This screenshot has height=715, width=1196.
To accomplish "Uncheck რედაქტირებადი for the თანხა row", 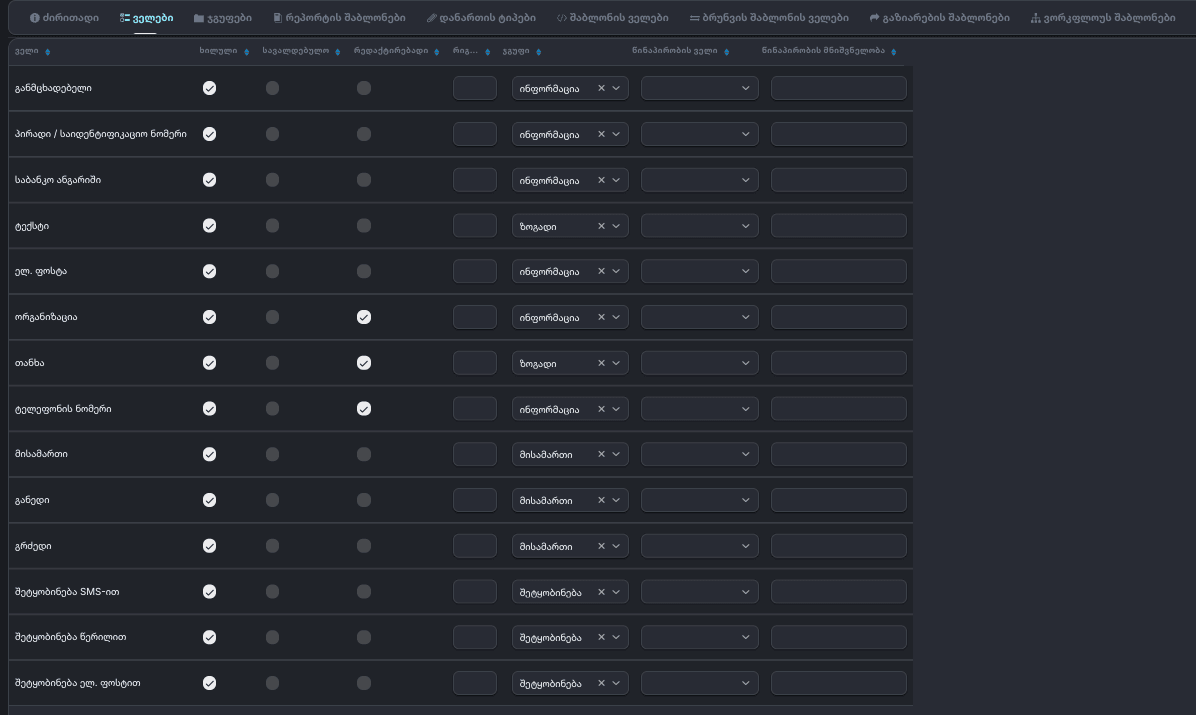I will pos(364,363).
